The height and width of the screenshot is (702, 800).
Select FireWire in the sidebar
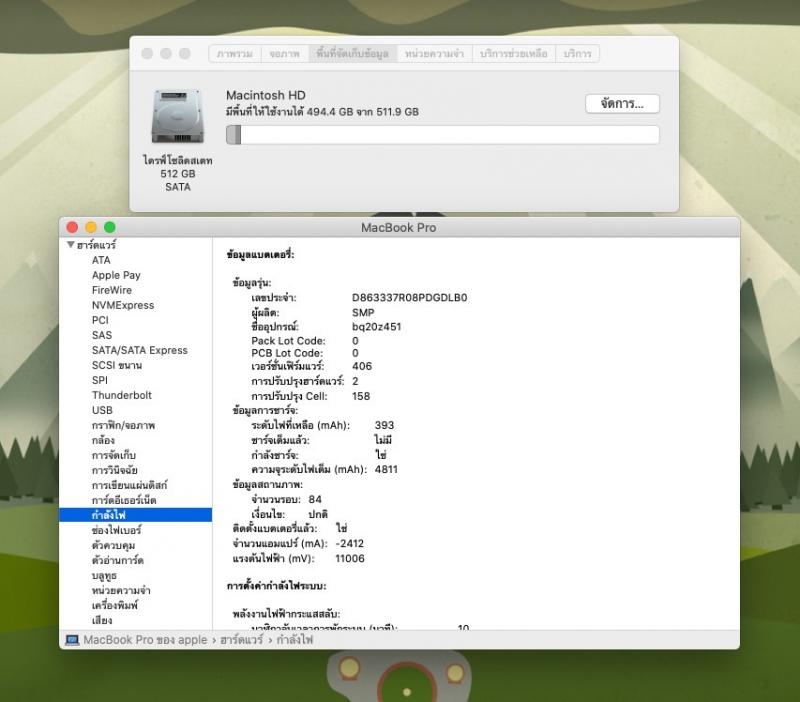coord(112,290)
